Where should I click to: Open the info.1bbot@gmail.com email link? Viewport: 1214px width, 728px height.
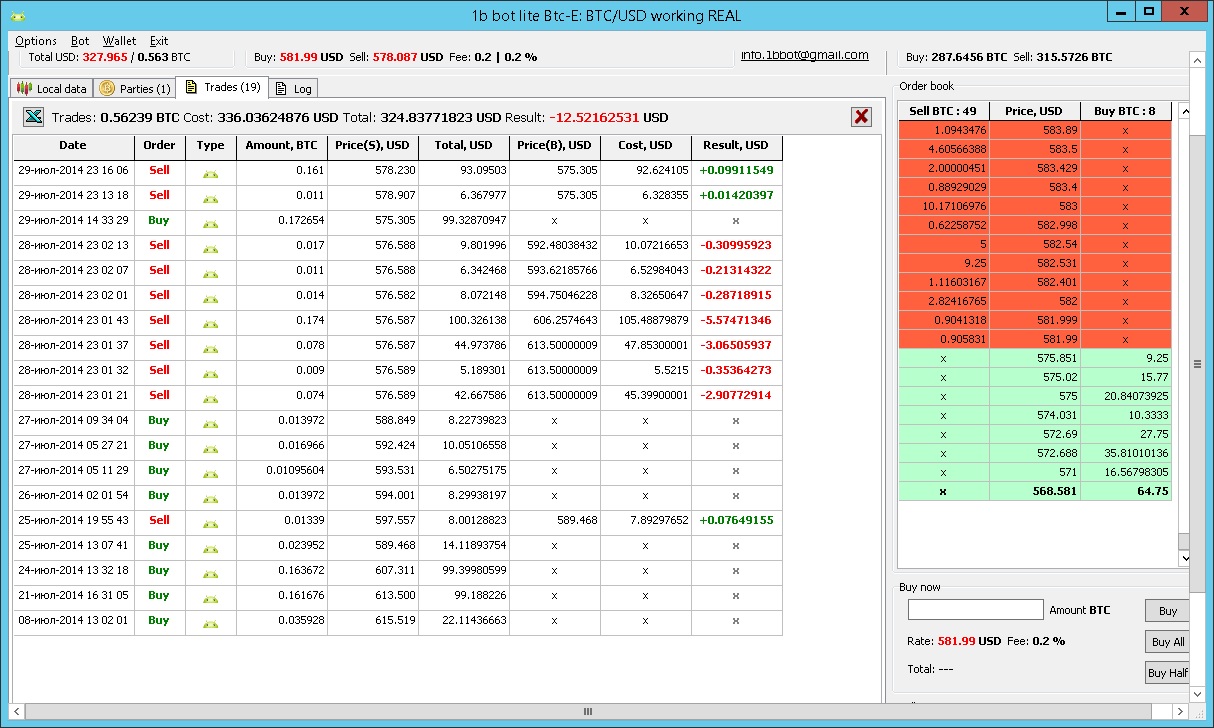[805, 55]
